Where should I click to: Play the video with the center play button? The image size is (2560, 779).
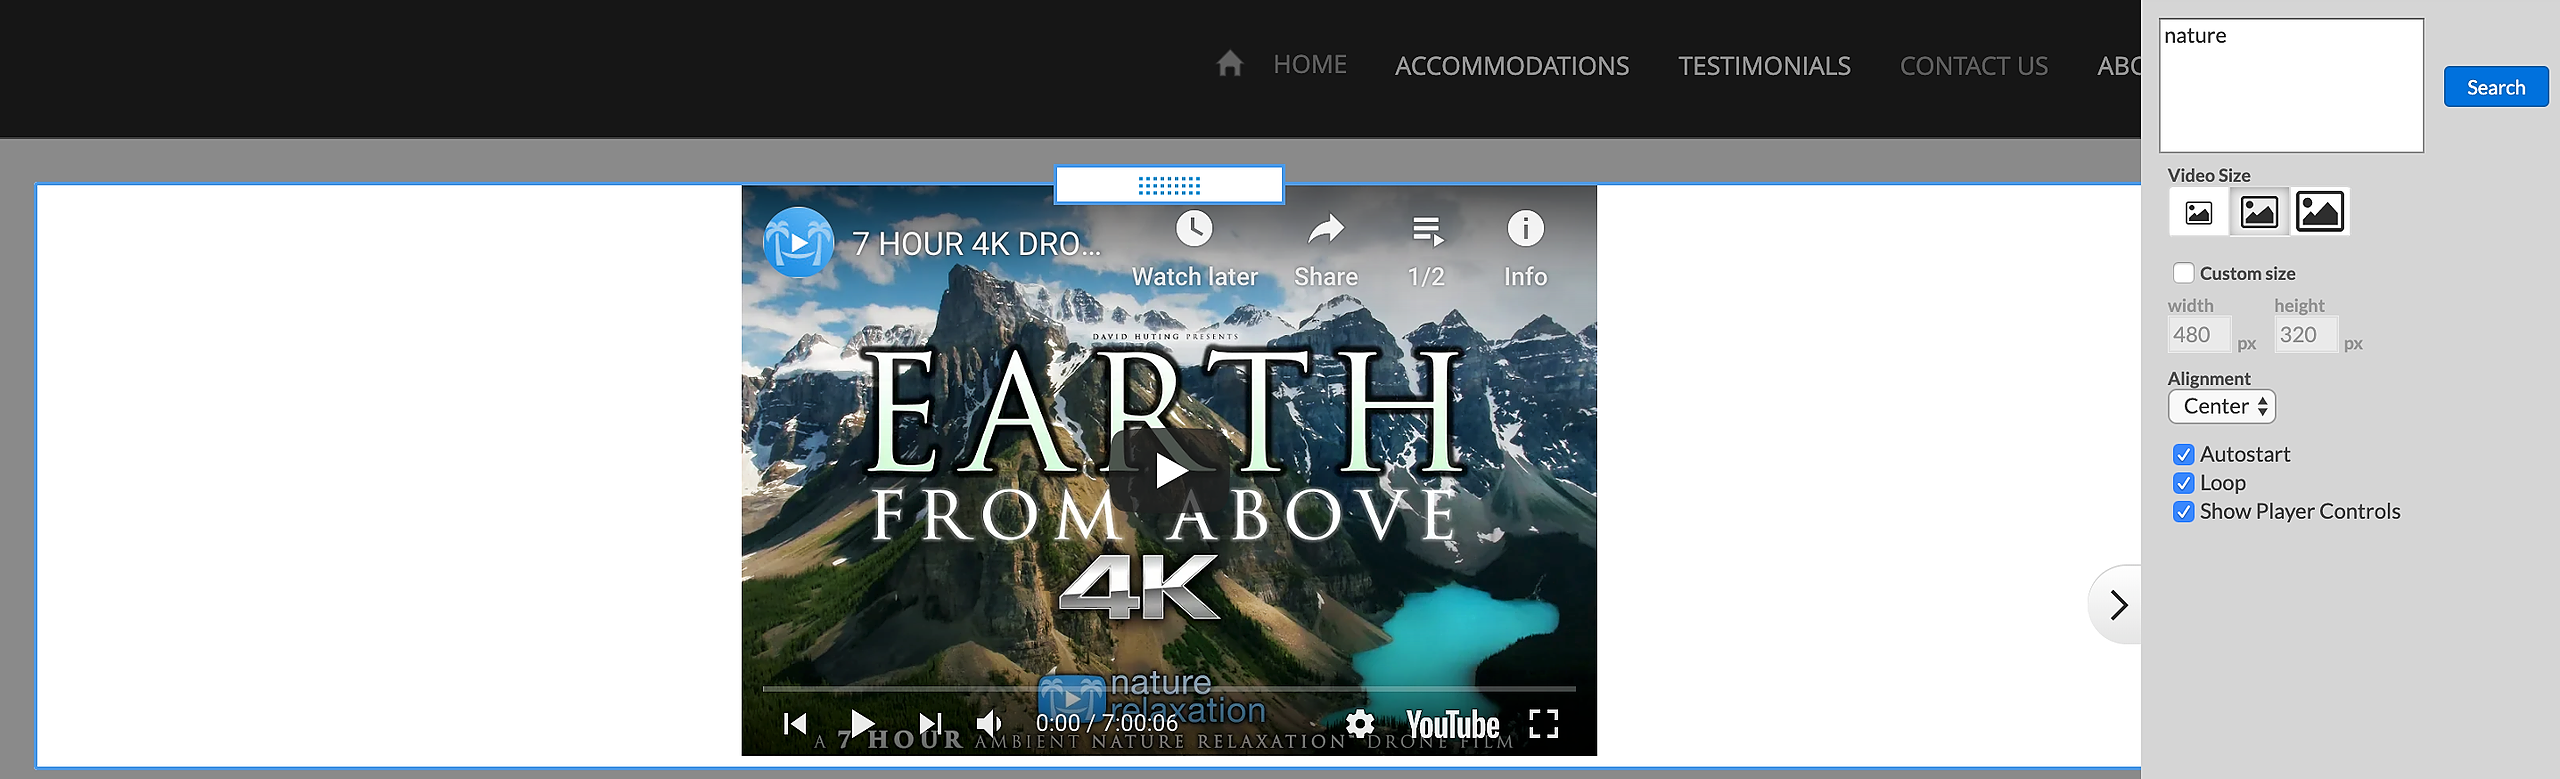click(x=1169, y=470)
